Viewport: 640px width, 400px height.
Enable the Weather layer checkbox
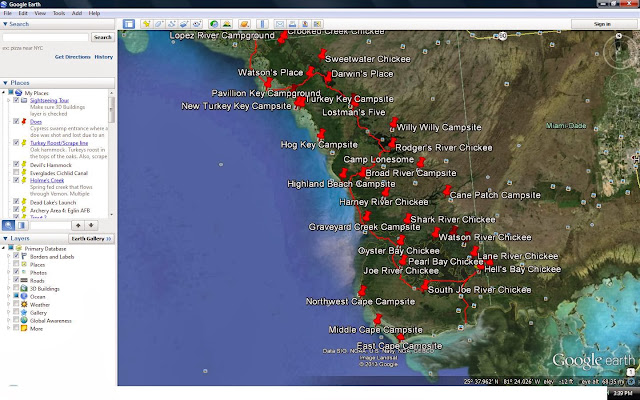click(16, 304)
